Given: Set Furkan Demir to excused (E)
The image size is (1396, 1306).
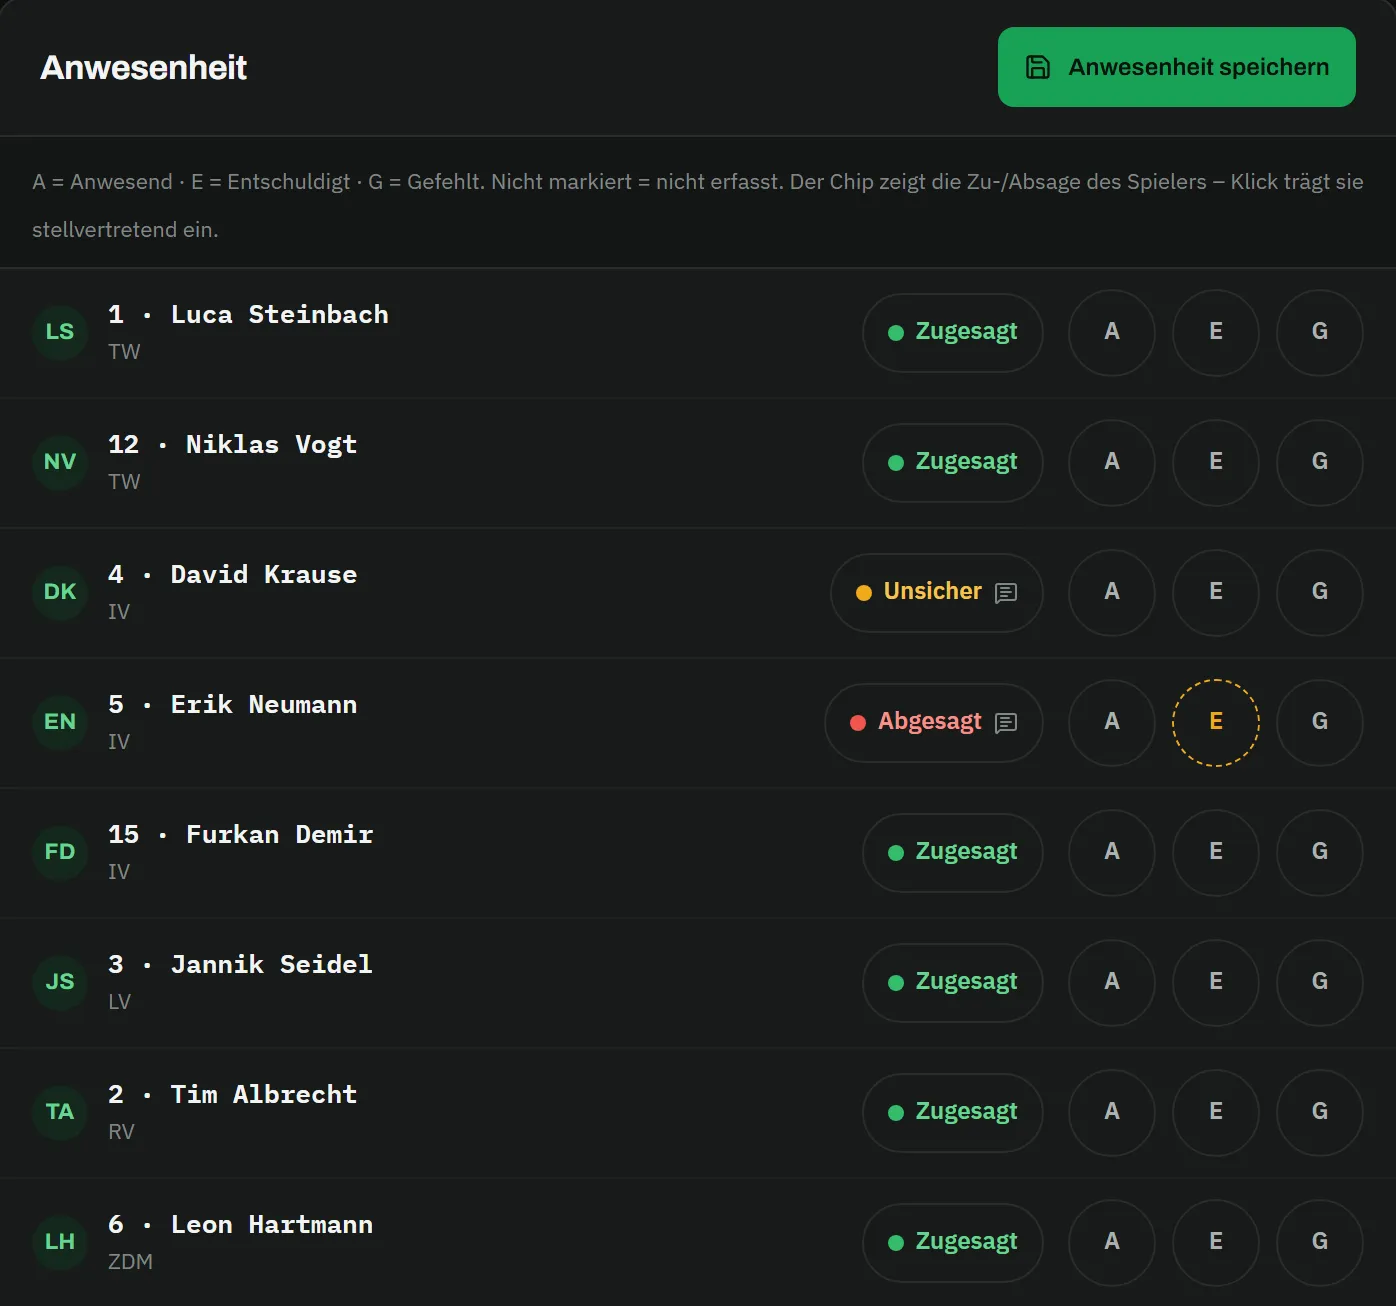Looking at the screenshot, I should pyautogui.click(x=1216, y=853).
